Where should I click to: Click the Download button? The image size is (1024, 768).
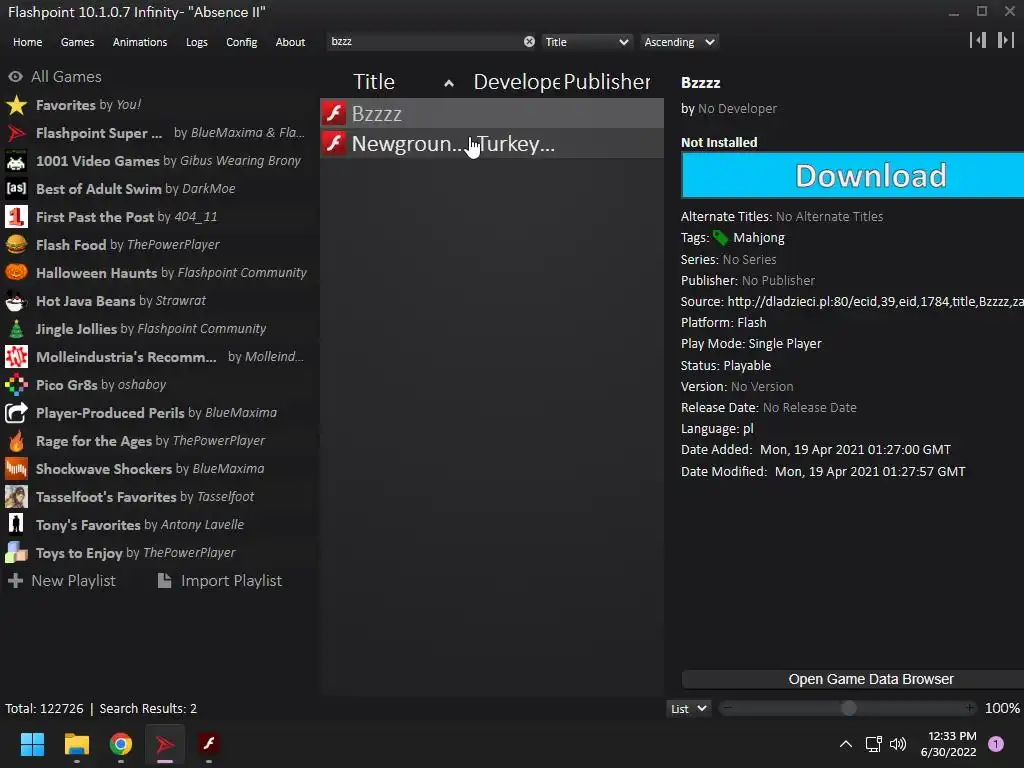(853, 175)
